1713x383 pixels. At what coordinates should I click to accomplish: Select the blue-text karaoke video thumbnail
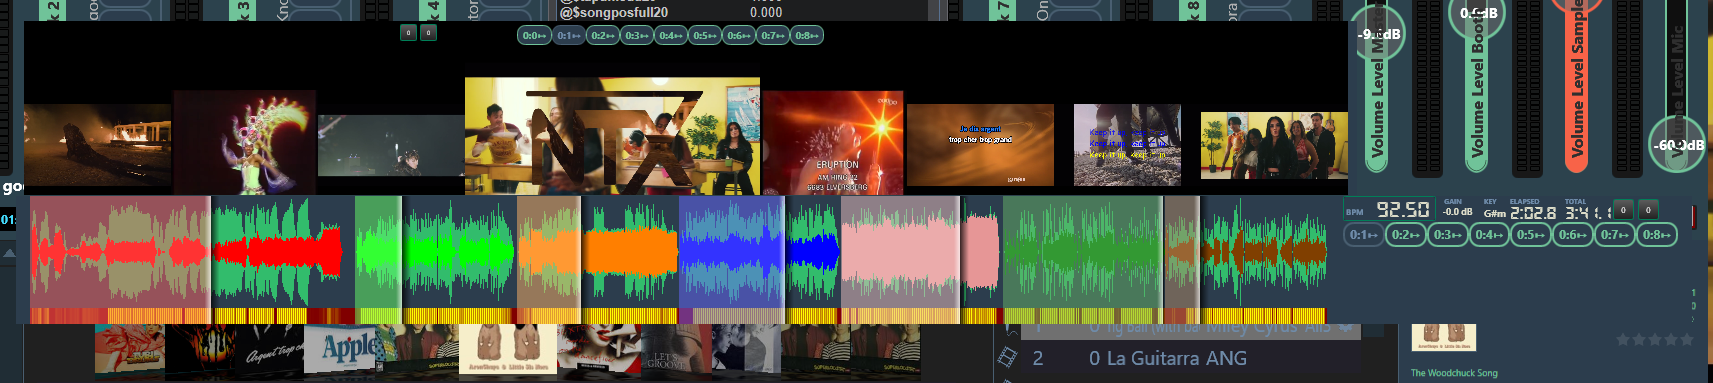click(1127, 145)
